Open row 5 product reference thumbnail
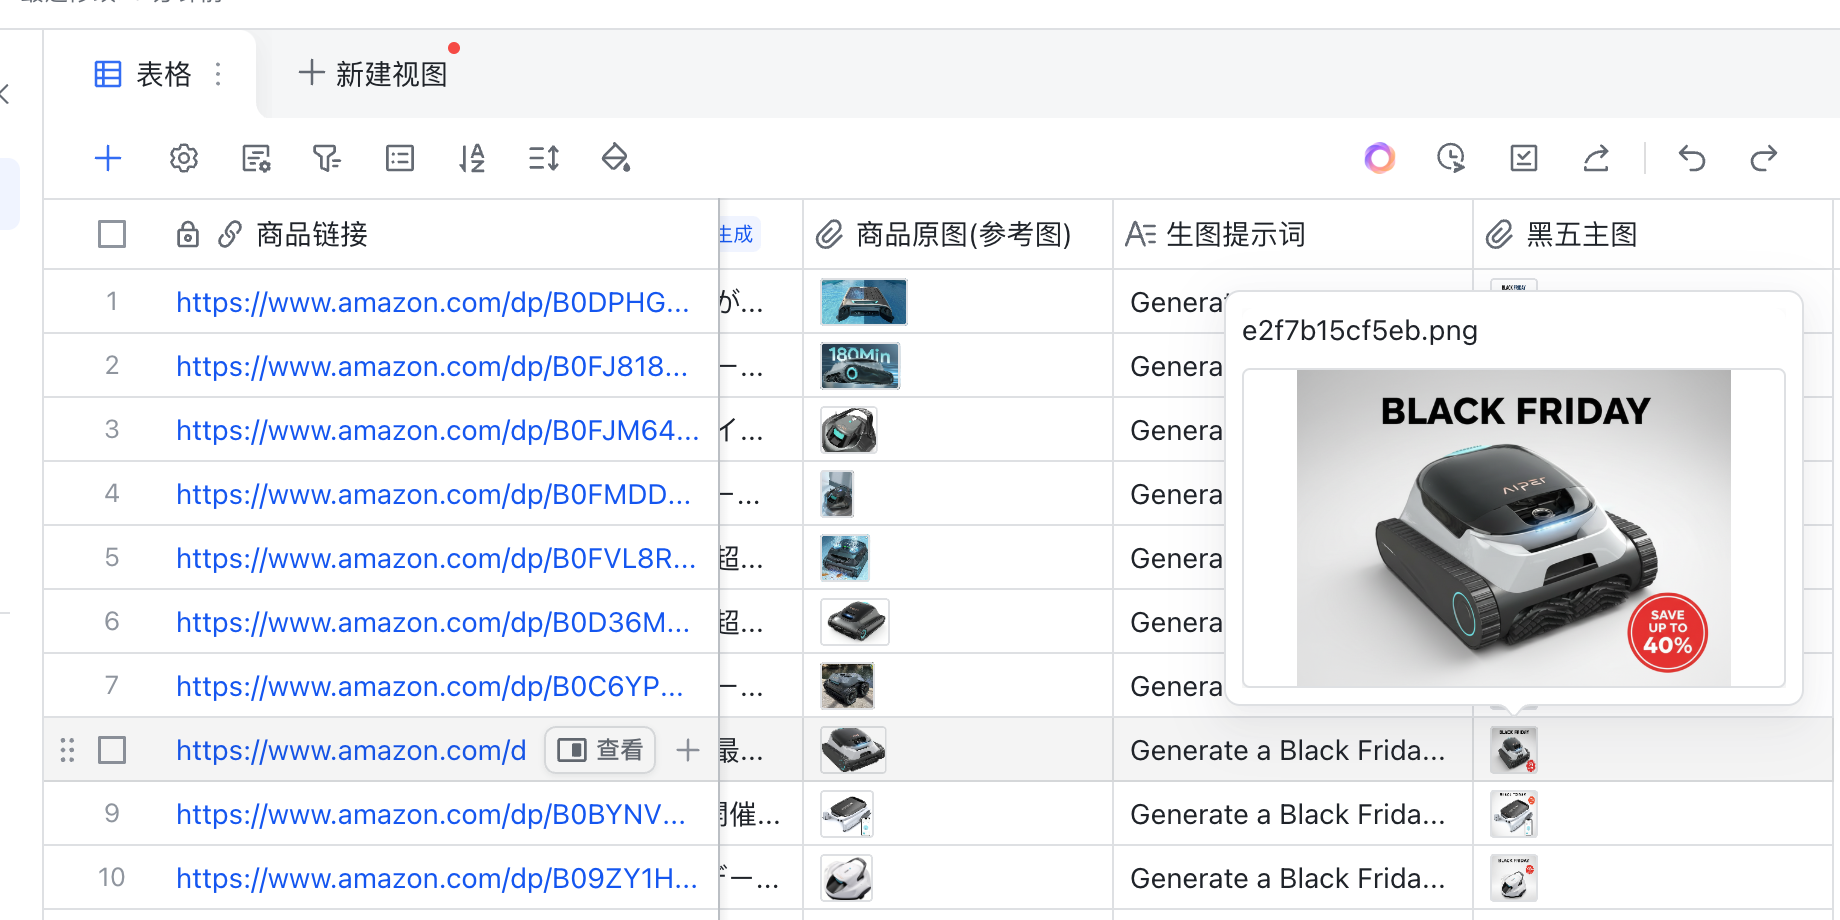 (x=845, y=558)
